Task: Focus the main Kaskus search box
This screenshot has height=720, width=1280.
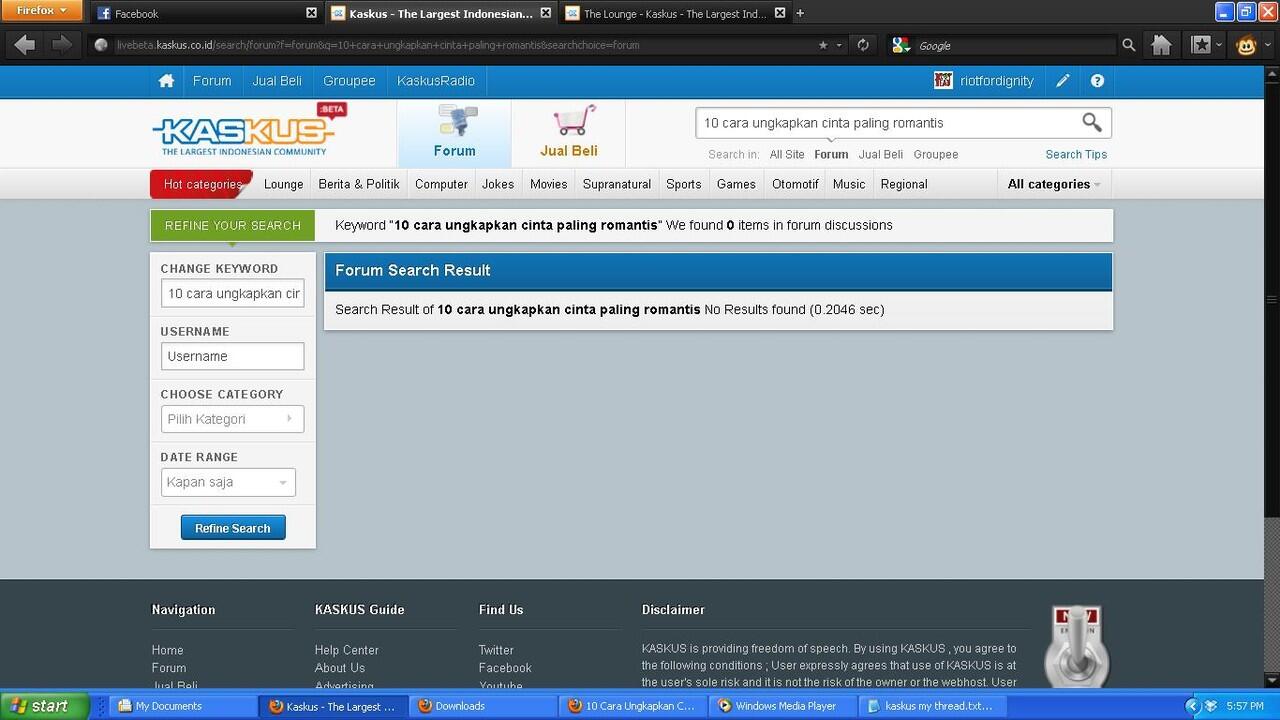Action: click(x=888, y=123)
